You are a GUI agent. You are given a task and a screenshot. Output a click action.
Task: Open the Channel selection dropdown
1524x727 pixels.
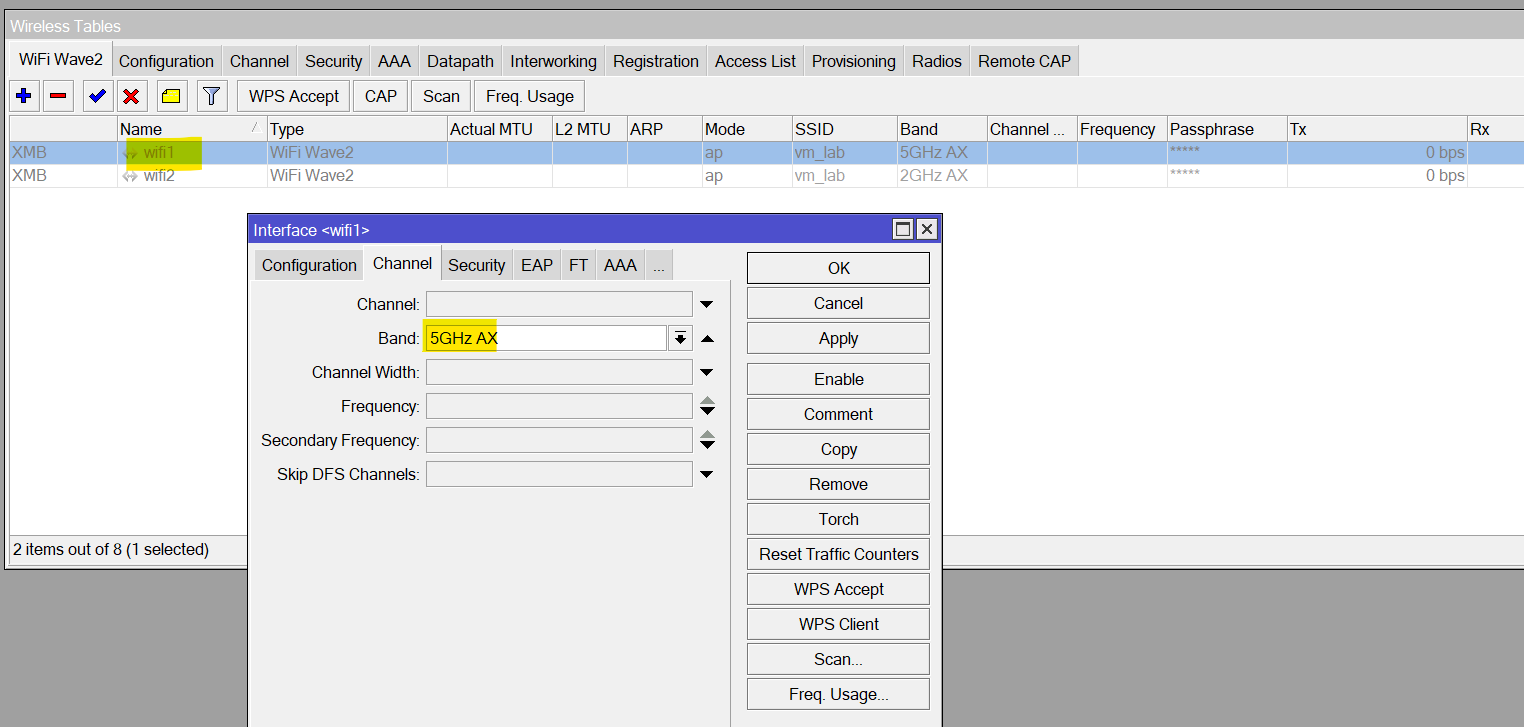click(707, 304)
